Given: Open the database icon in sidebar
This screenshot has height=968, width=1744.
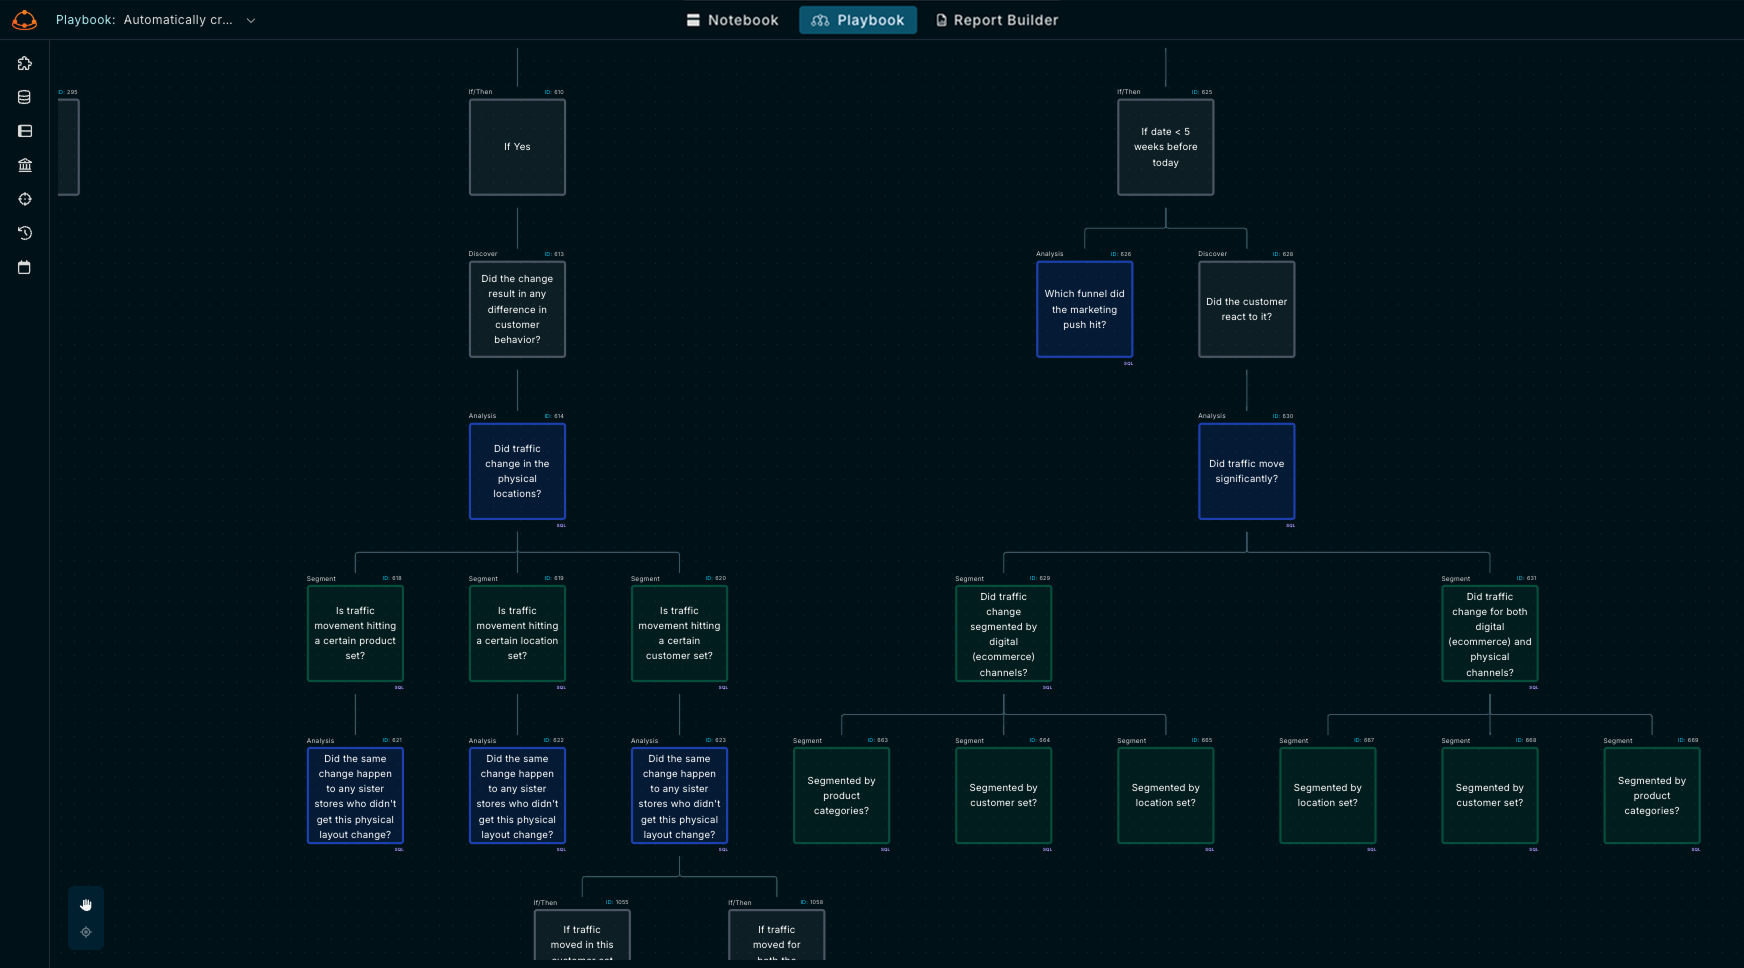Looking at the screenshot, I should coord(25,98).
